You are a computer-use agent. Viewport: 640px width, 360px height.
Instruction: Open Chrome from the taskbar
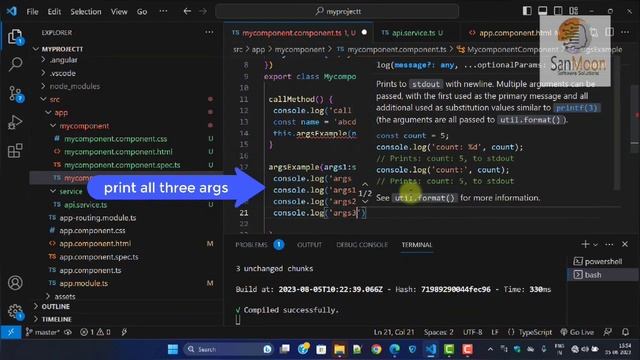[376, 349]
